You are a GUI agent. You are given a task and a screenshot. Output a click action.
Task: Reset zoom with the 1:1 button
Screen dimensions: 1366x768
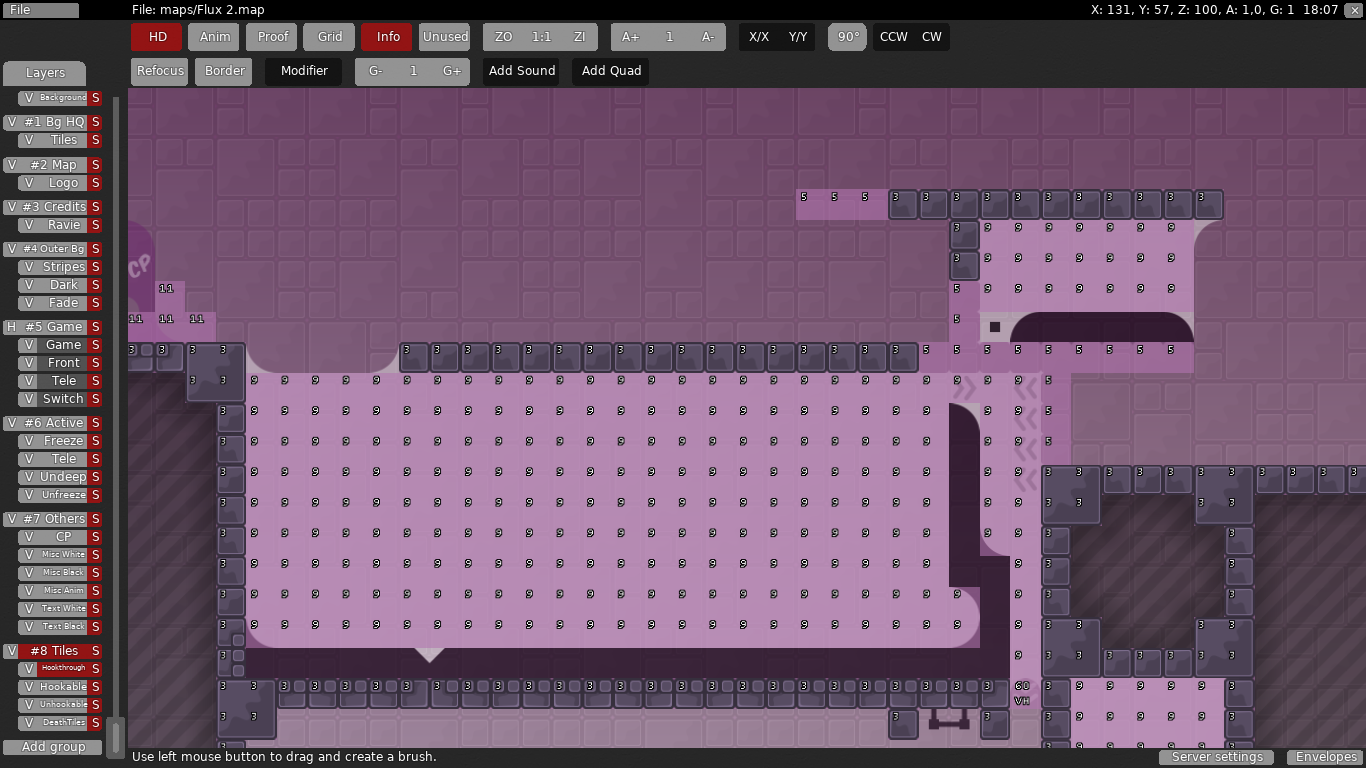[x=541, y=37]
